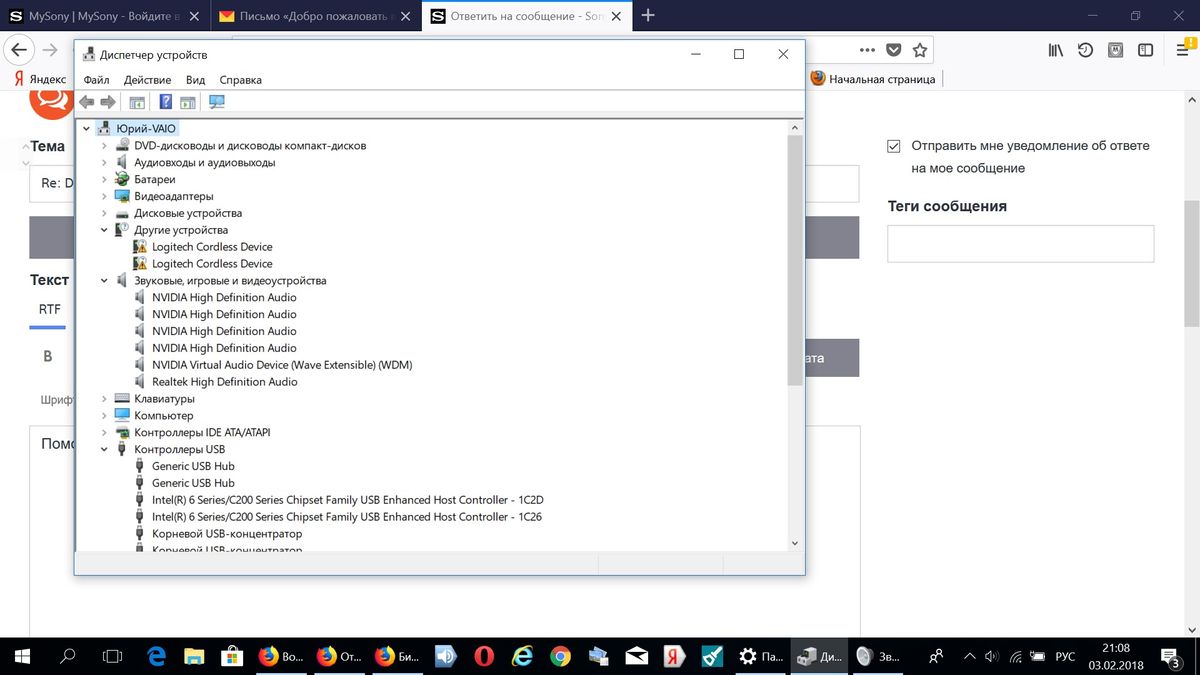Click the scan for hardware changes toolbar icon
The image size is (1200, 675).
(x=217, y=102)
